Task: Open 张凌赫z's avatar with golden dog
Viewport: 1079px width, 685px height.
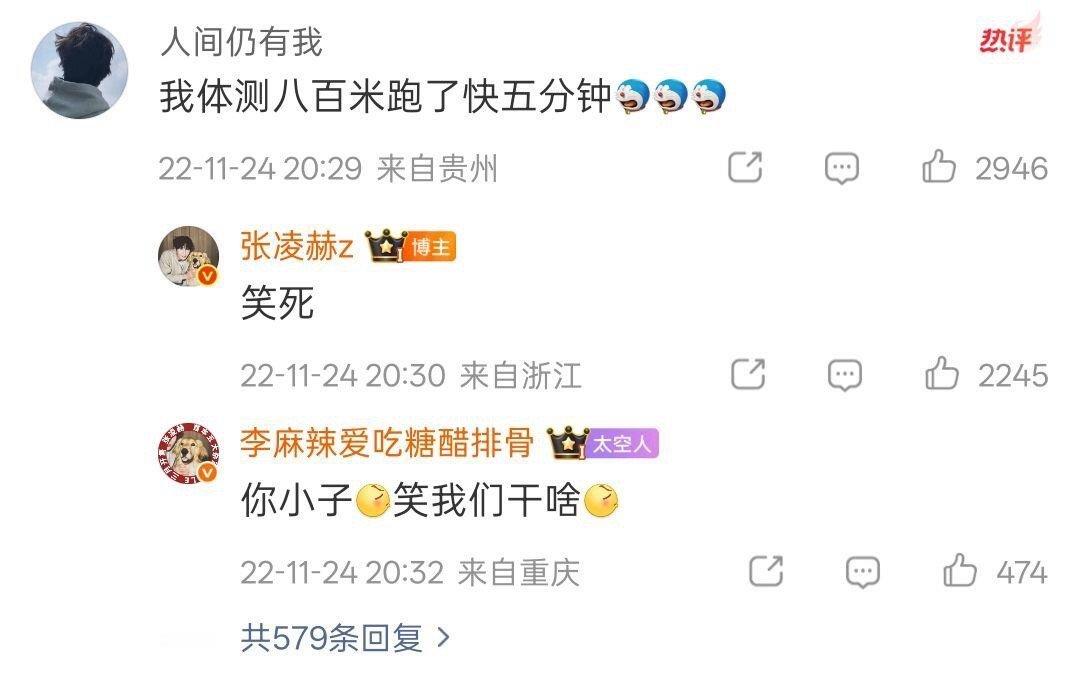Action: 189,255
